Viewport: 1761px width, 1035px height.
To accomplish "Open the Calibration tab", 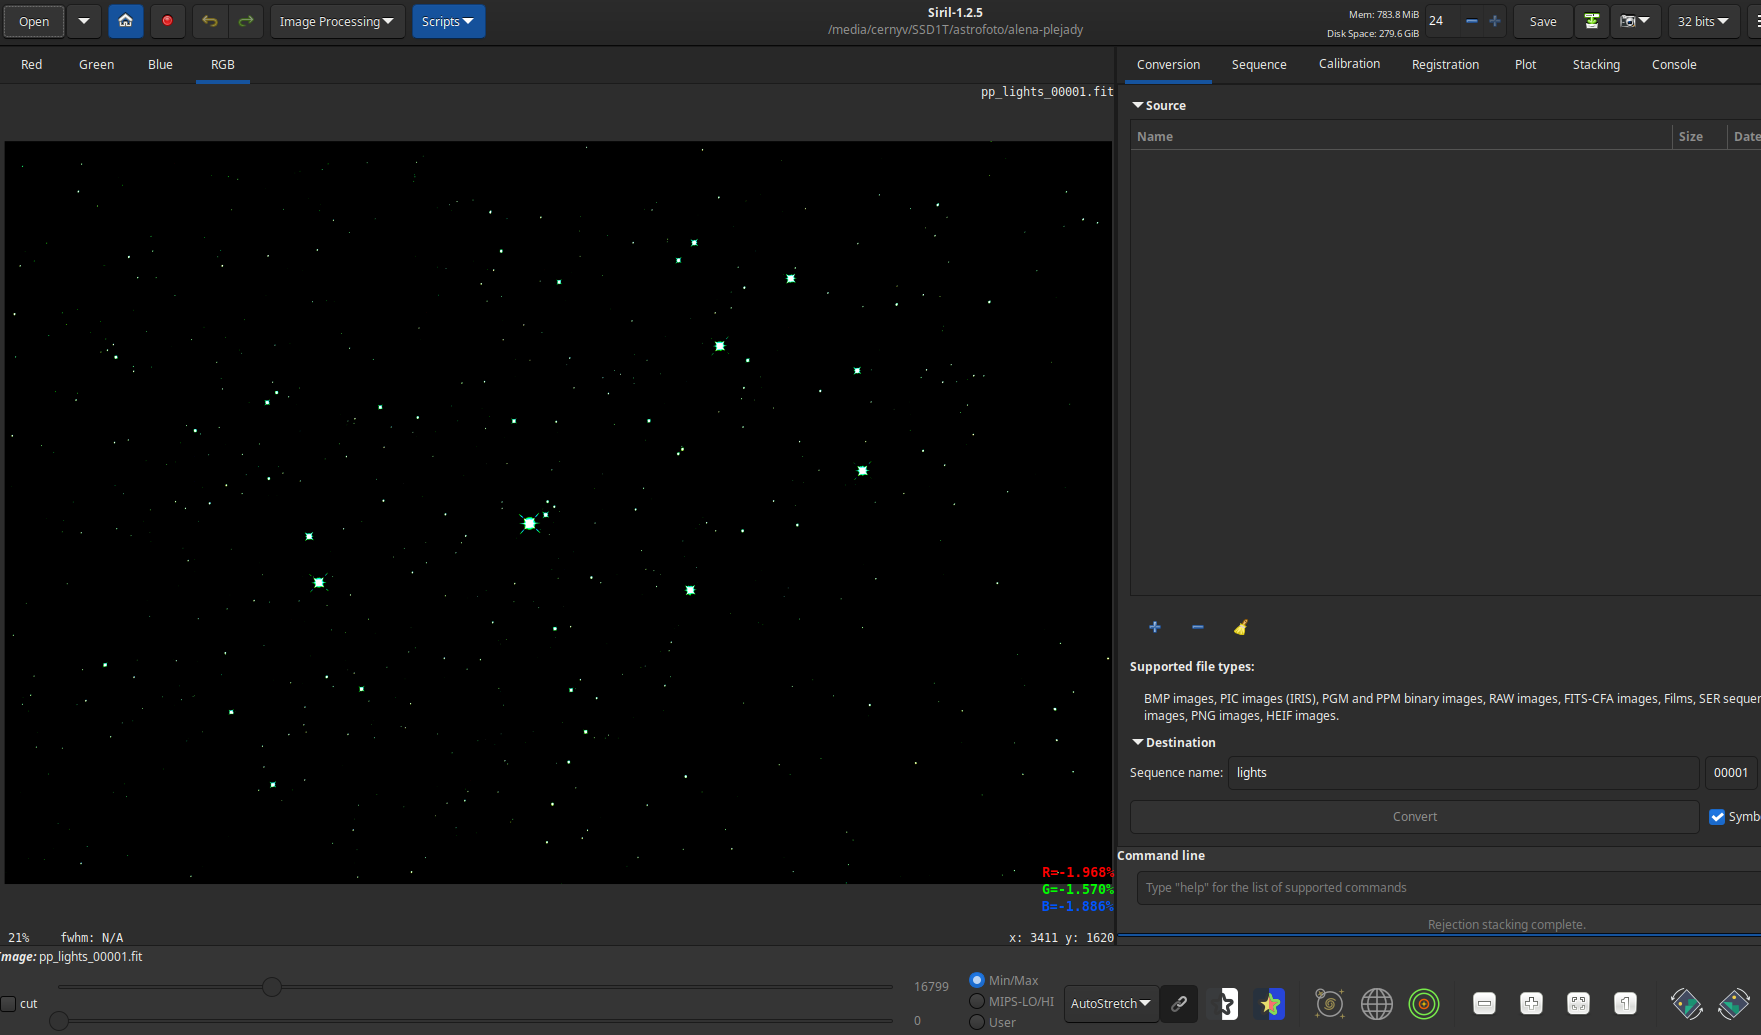I will point(1349,64).
